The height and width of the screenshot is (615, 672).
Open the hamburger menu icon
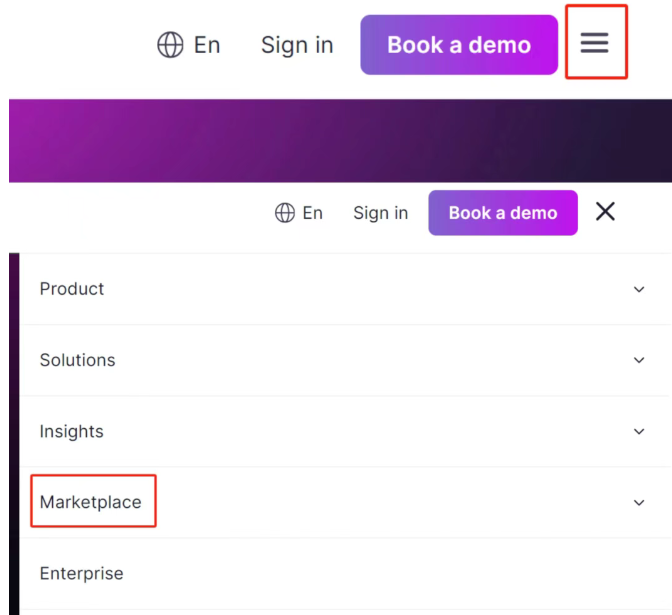(594, 43)
